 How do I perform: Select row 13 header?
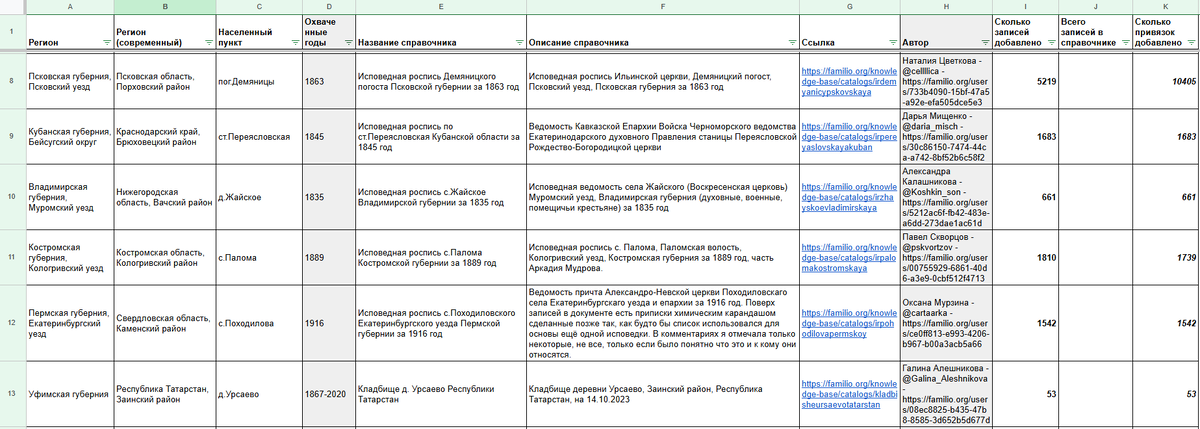click(x=12, y=394)
